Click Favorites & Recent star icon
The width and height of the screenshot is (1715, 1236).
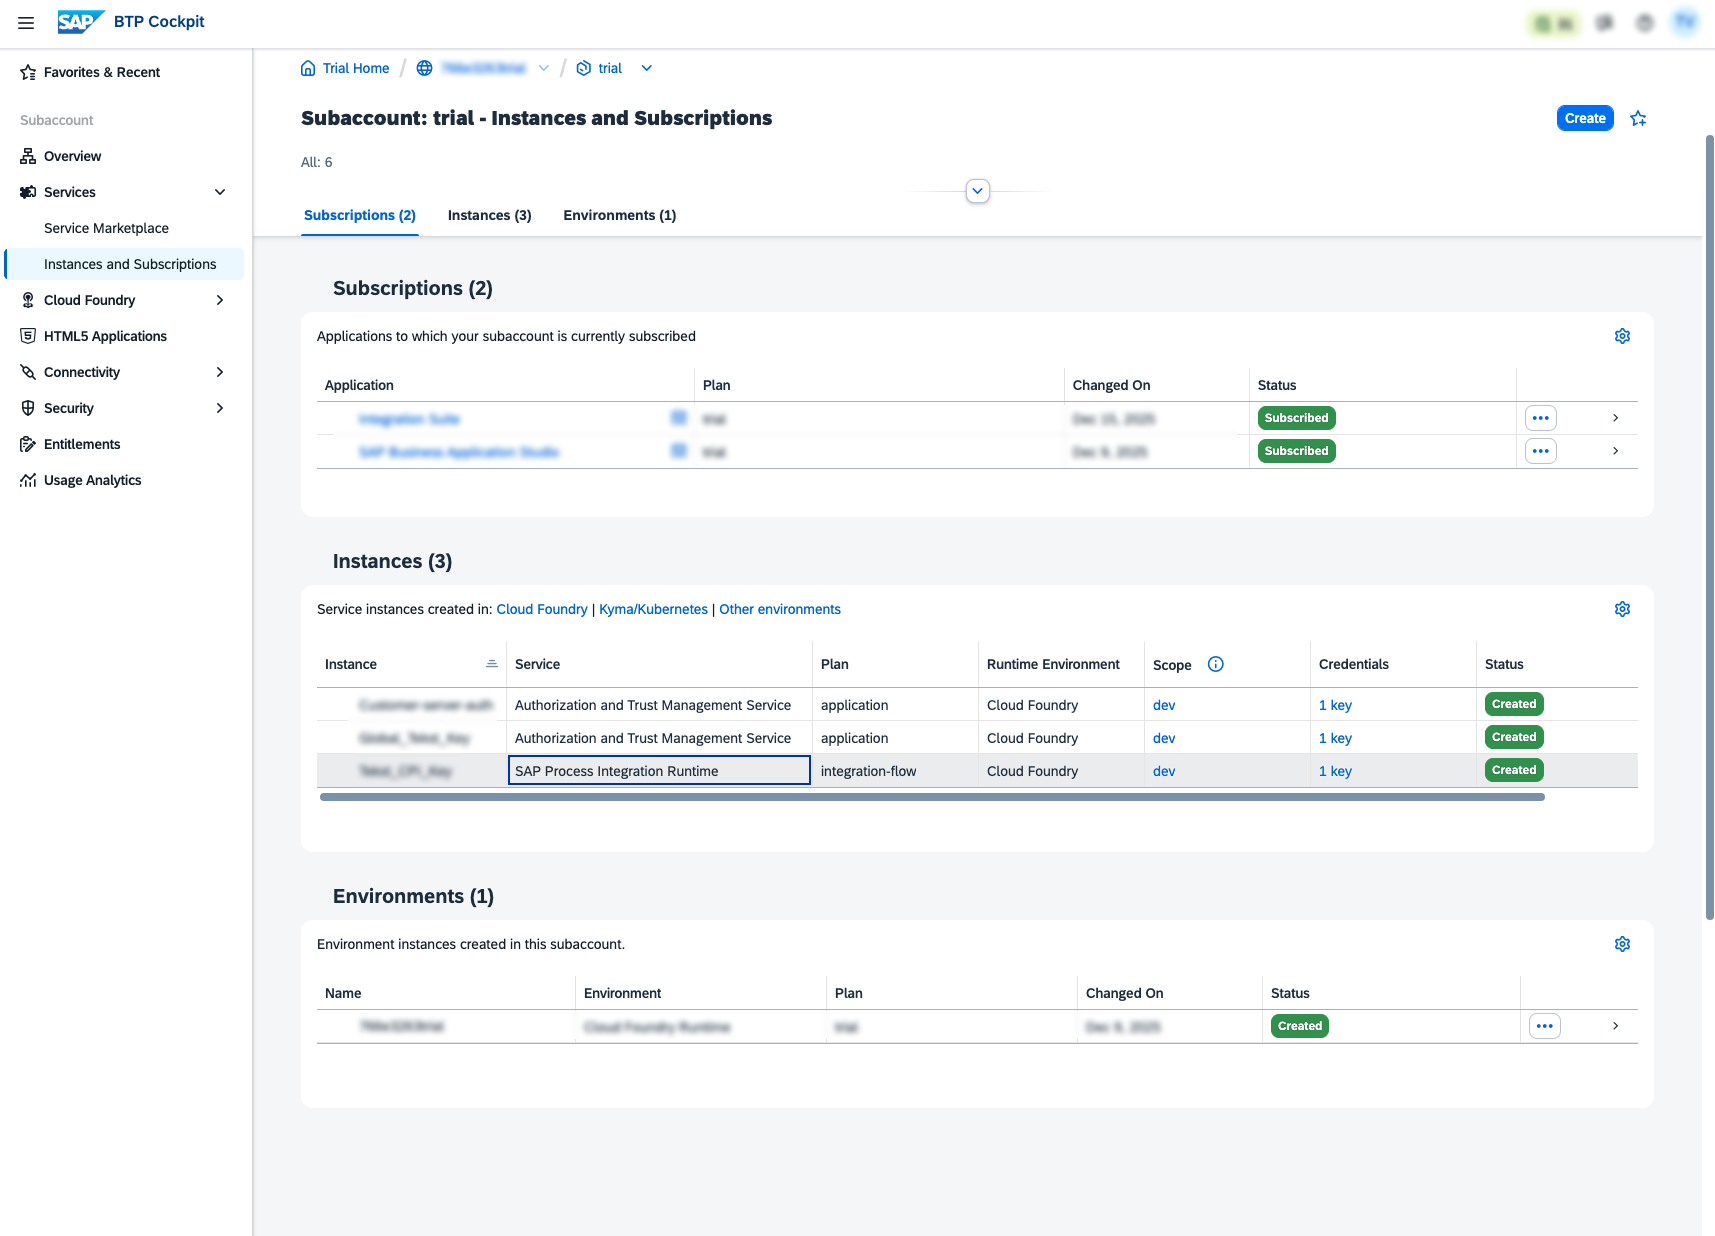(28, 72)
